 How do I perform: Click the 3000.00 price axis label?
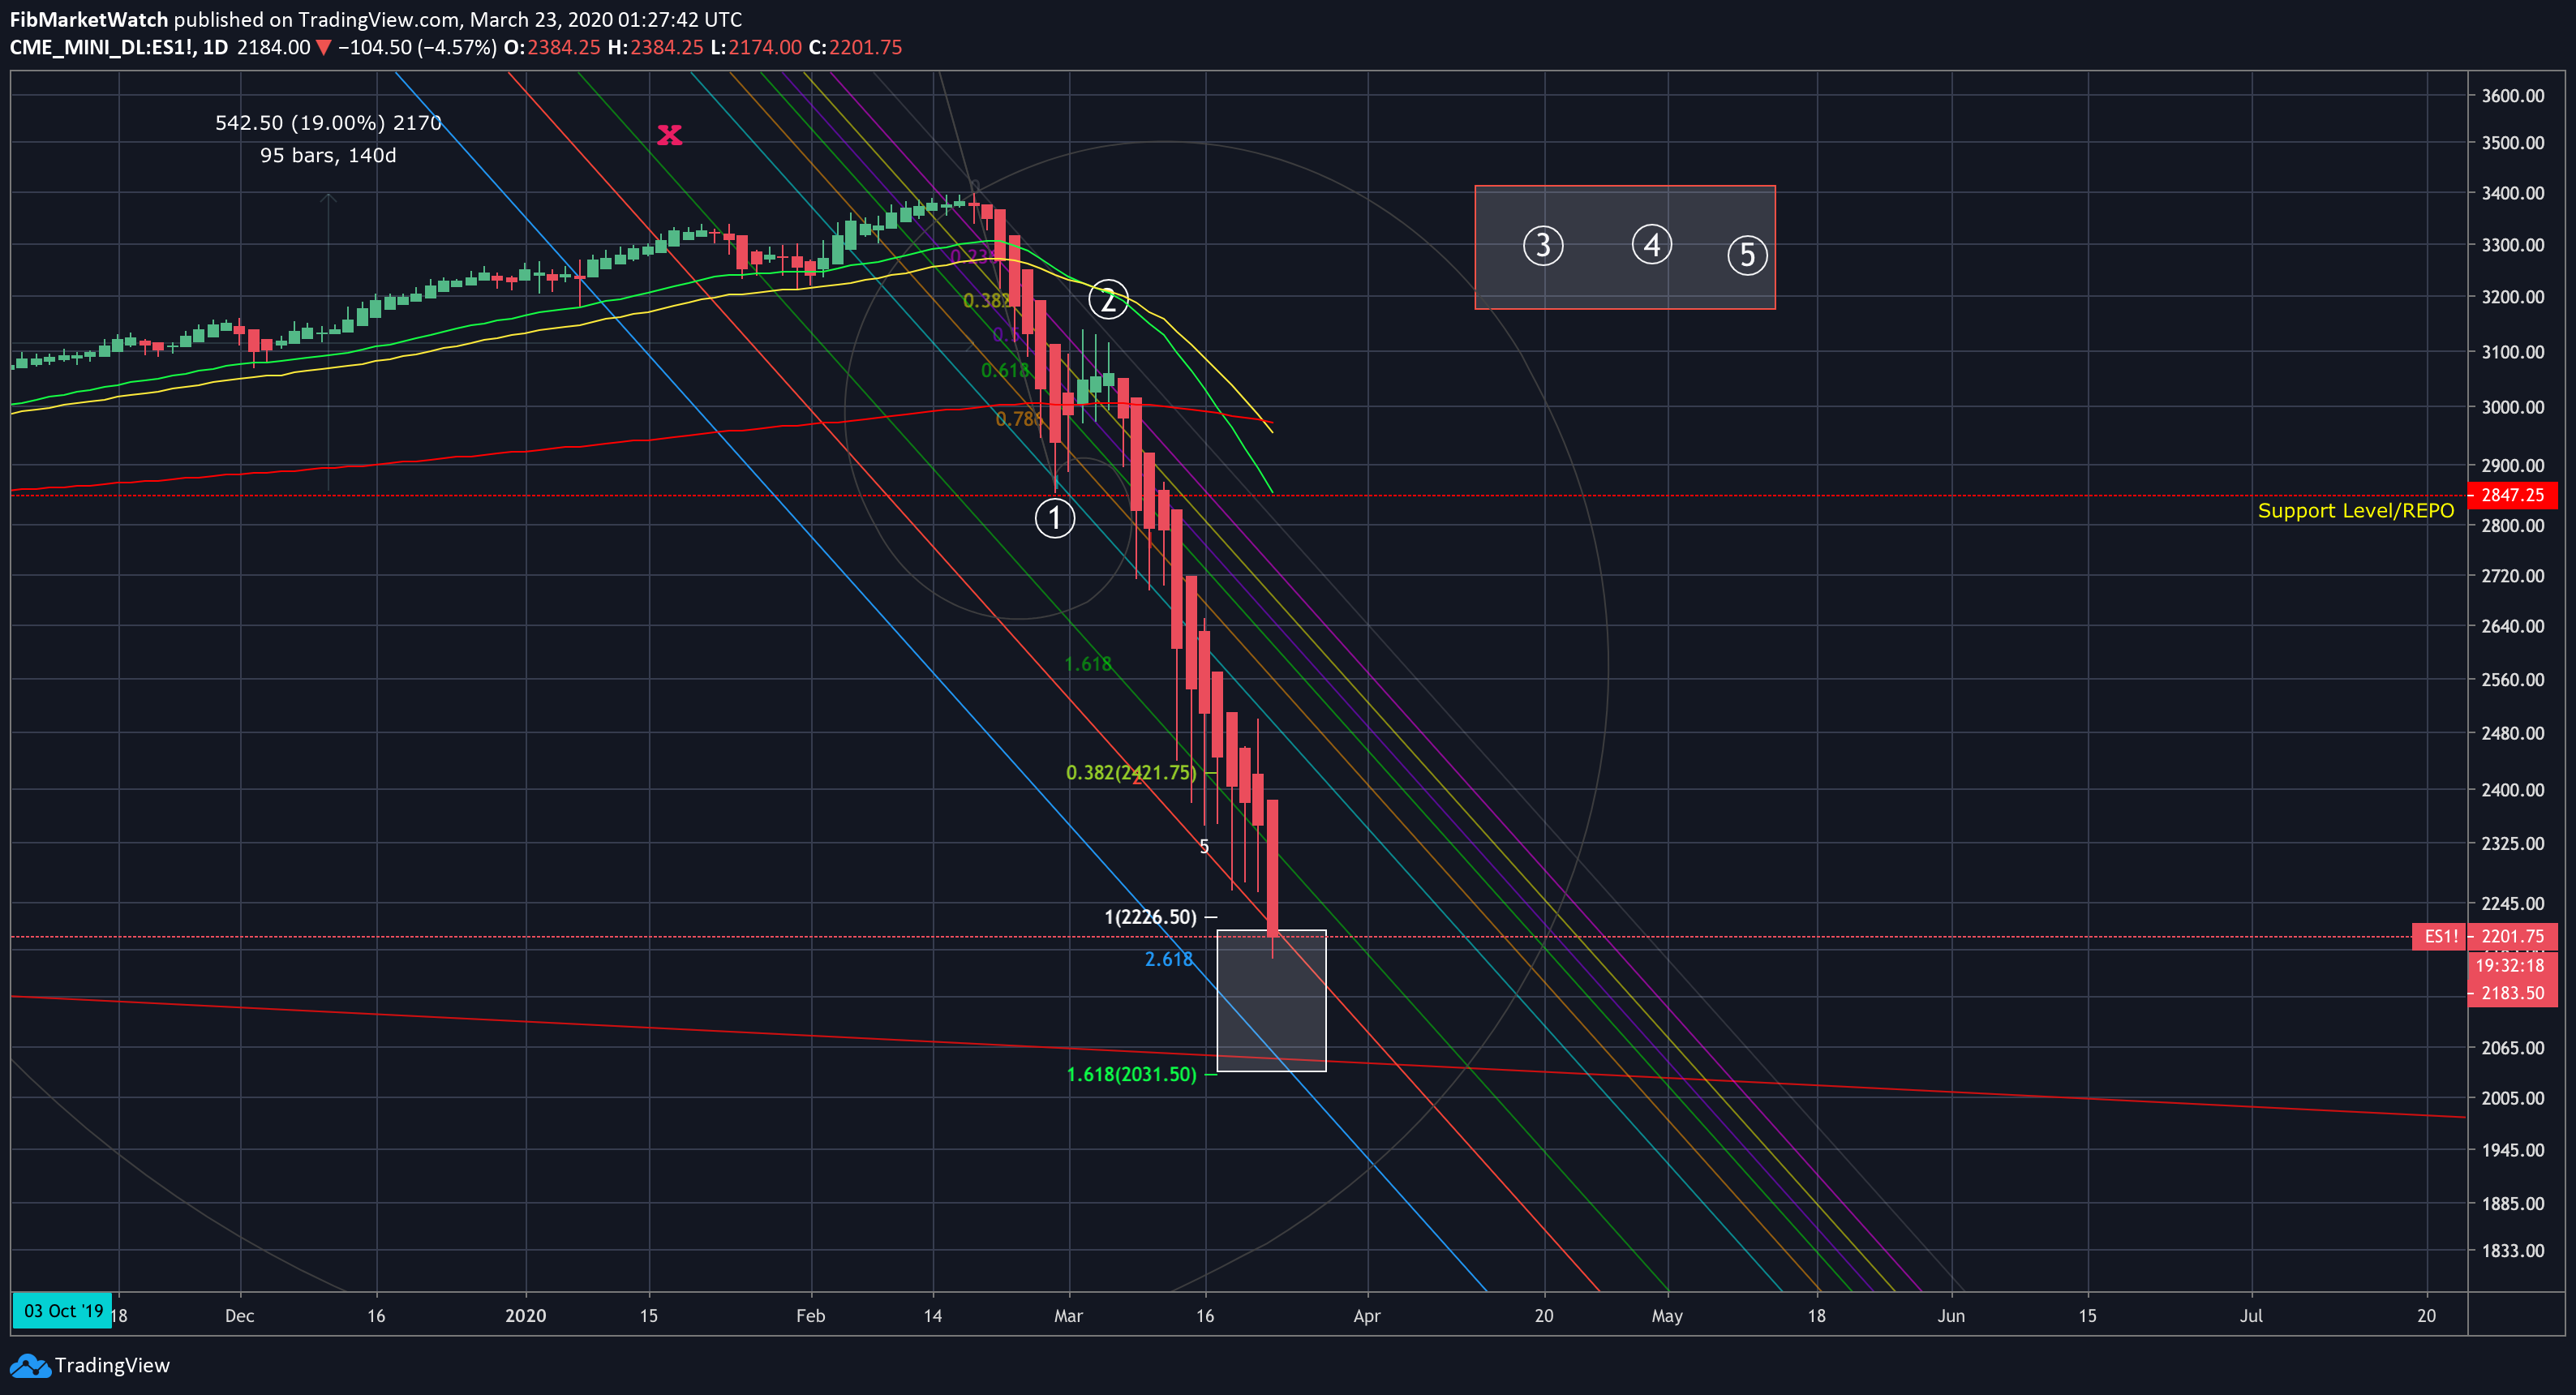pyautogui.click(x=2512, y=407)
